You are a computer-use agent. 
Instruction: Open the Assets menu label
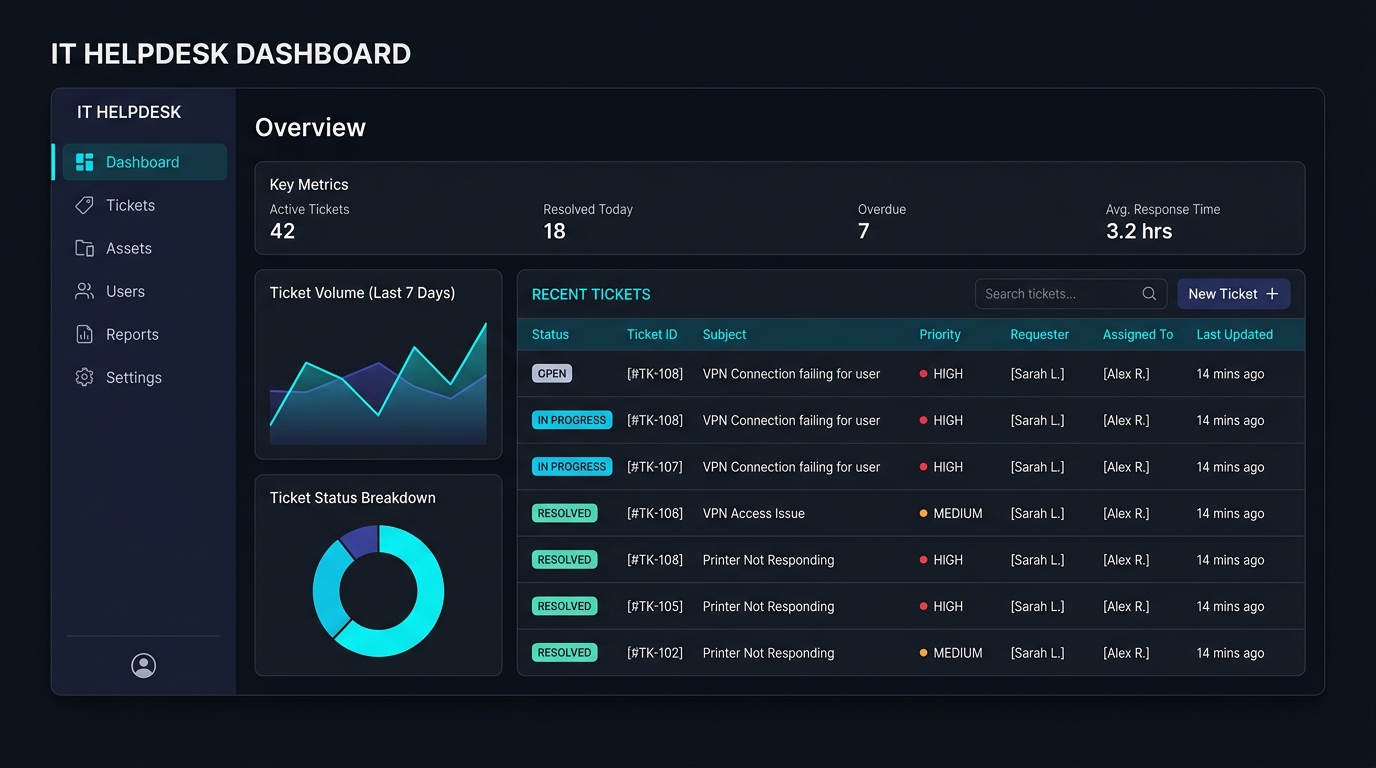129,248
